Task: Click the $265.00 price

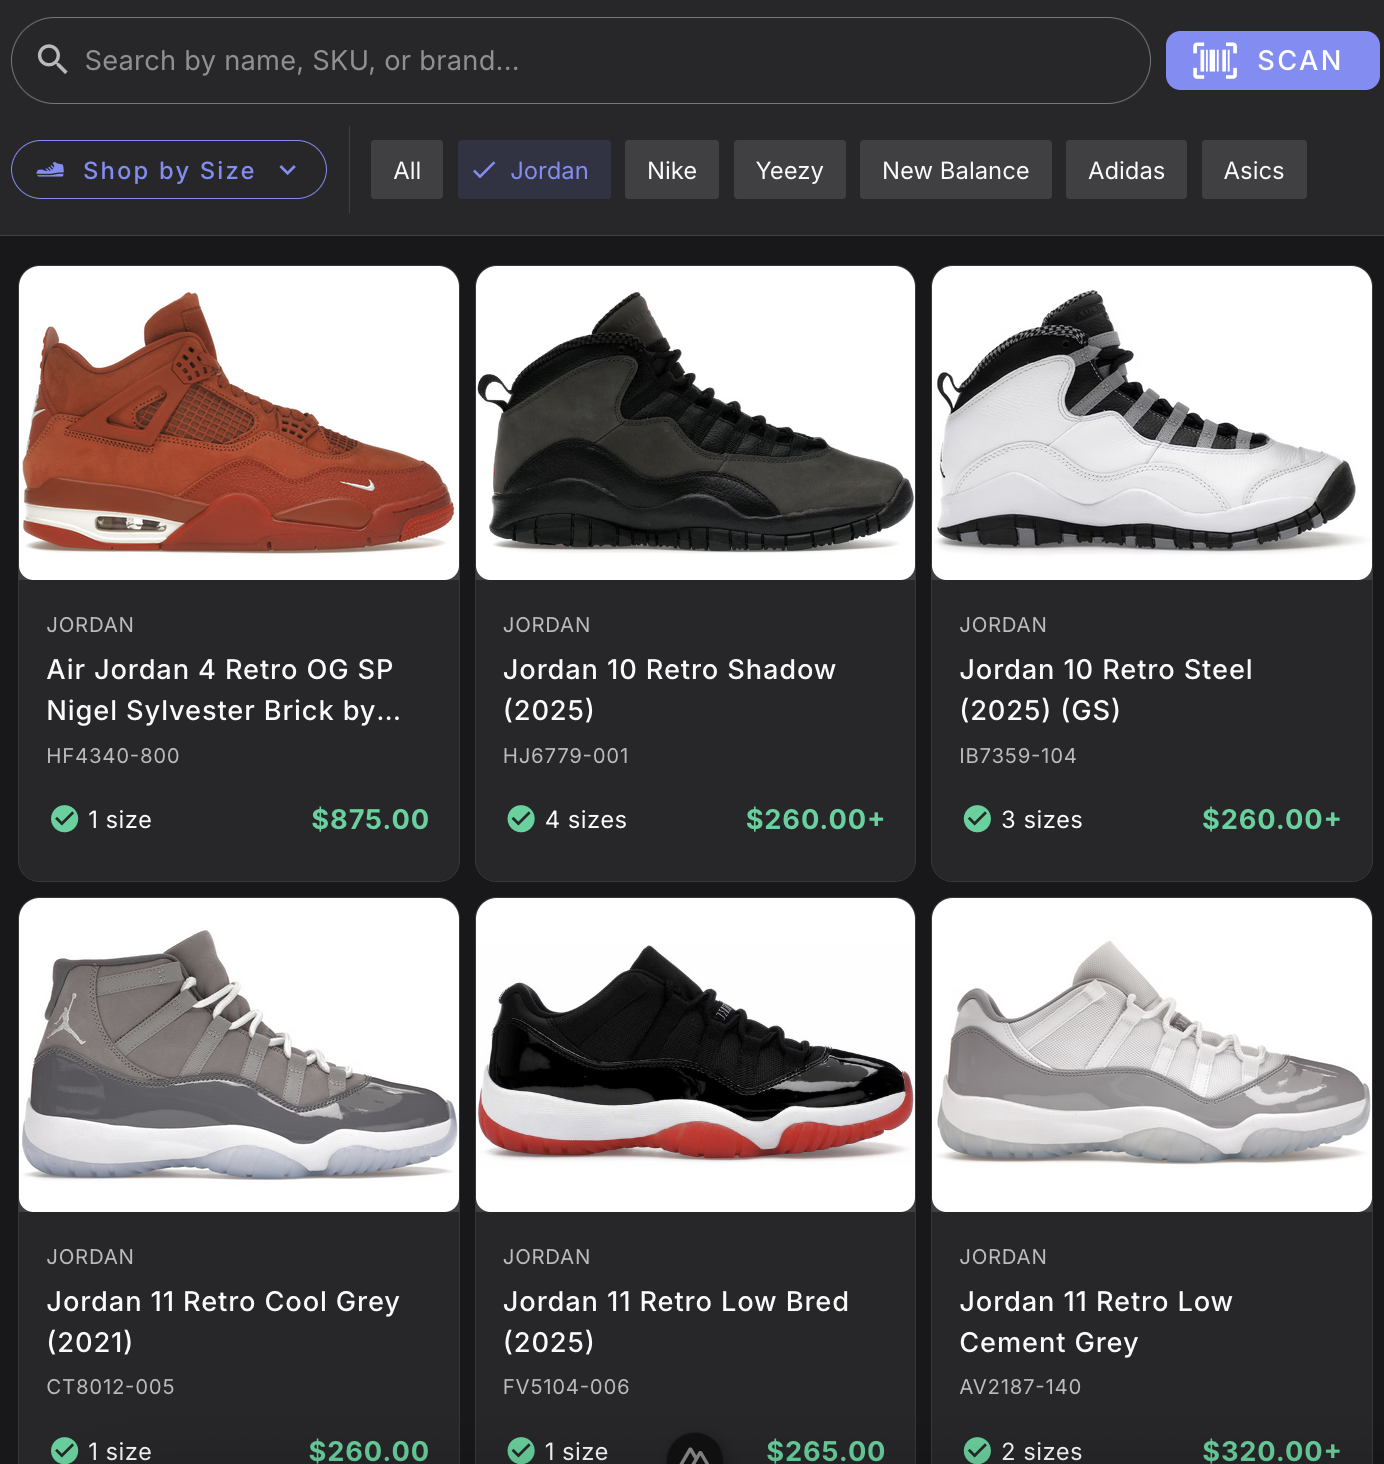Action: [x=826, y=1450]
